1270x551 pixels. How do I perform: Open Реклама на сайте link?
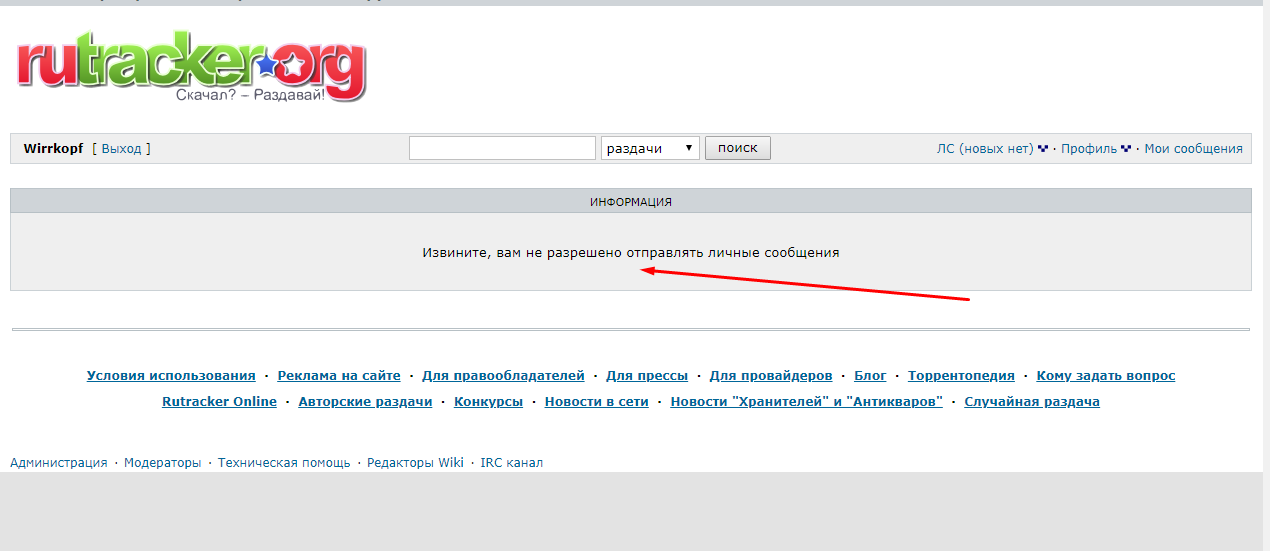pyautogui.click(x=339, y=376)
